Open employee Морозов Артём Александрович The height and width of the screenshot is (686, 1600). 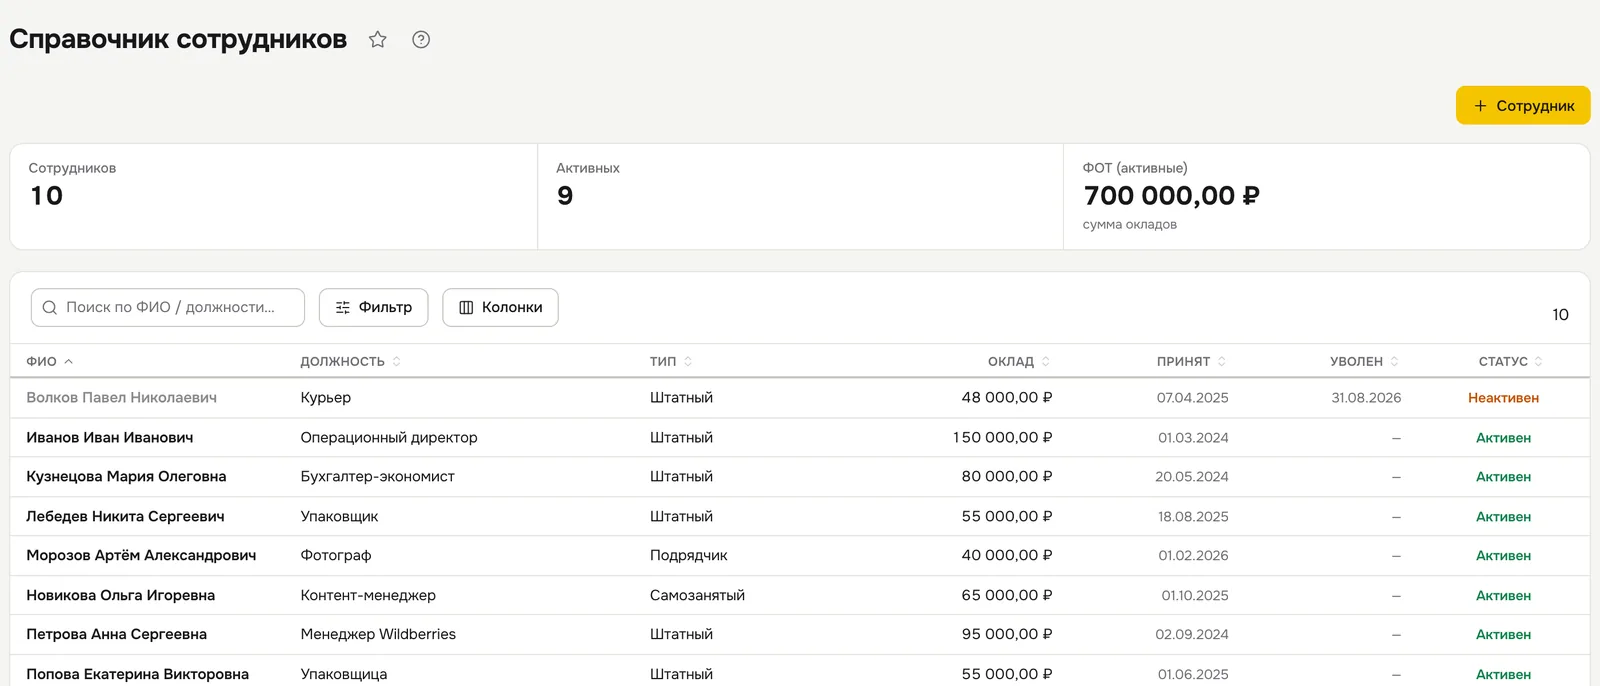pyautogui.click(x=141, y=556)
